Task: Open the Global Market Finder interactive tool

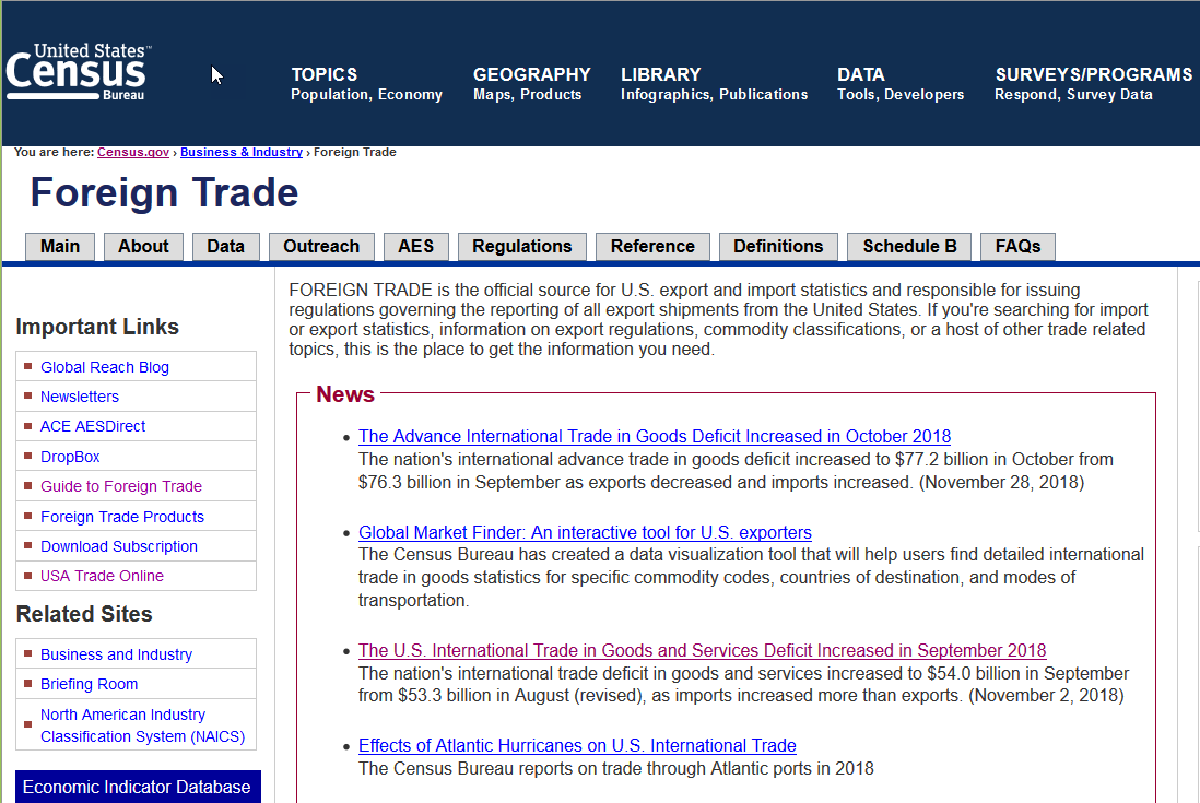Action: click(x=585, y=532)
